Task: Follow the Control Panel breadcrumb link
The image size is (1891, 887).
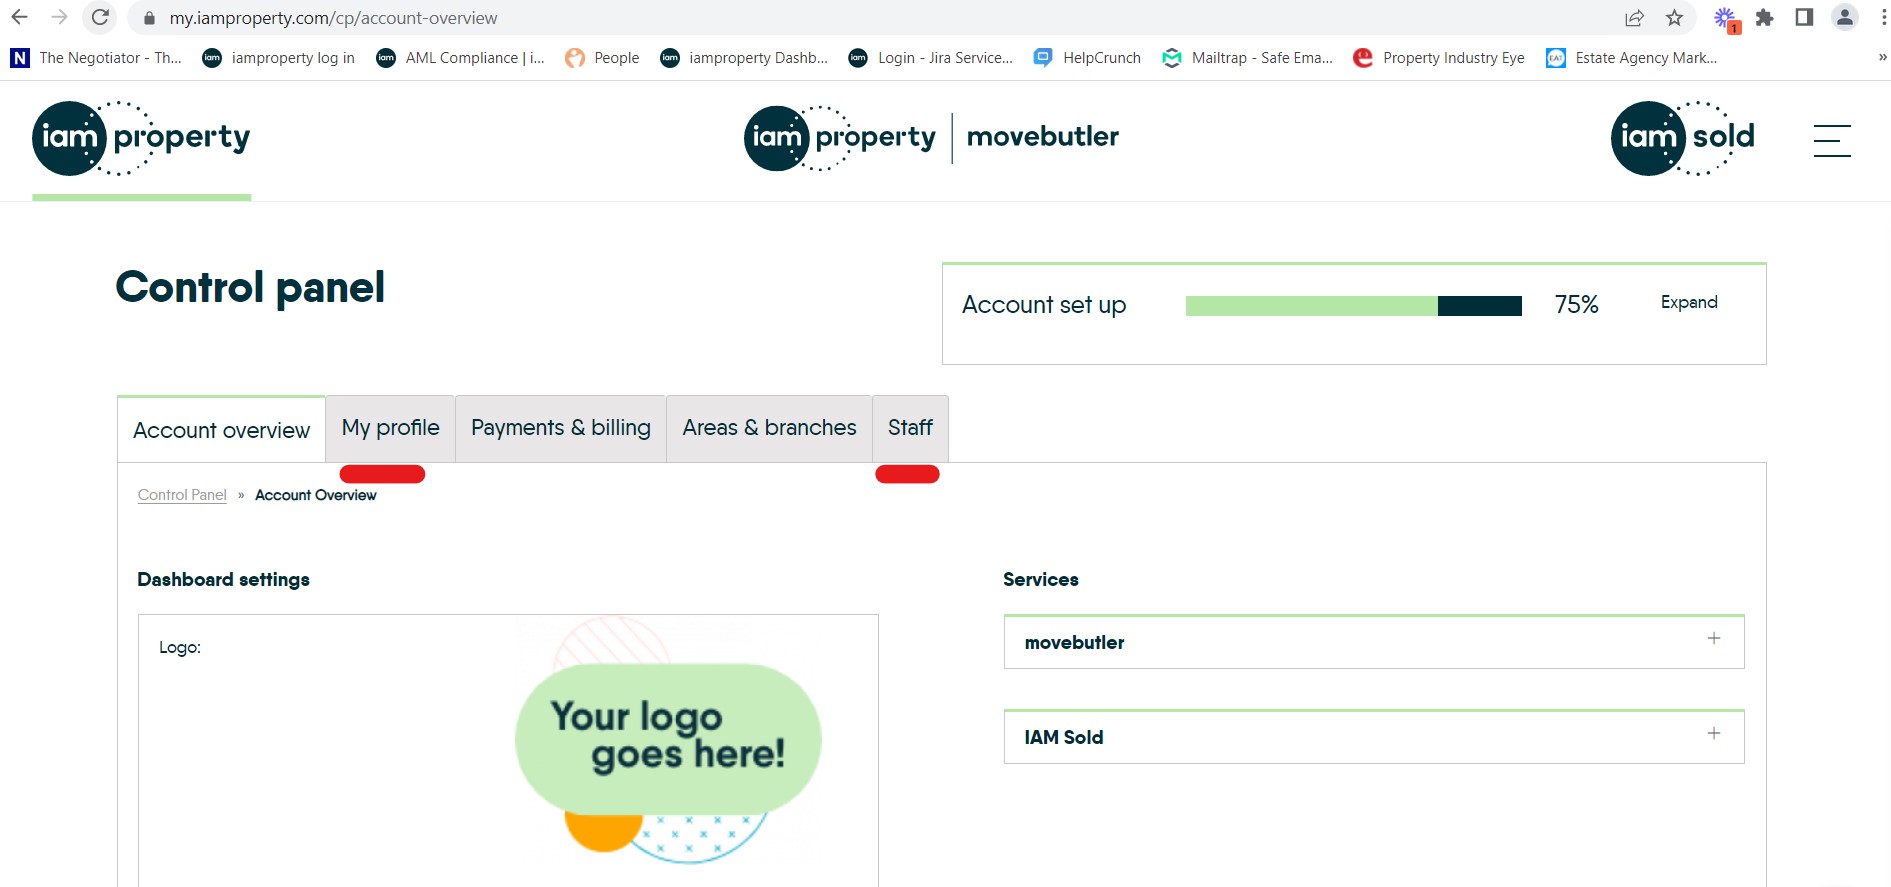Action: coord(181,494)
